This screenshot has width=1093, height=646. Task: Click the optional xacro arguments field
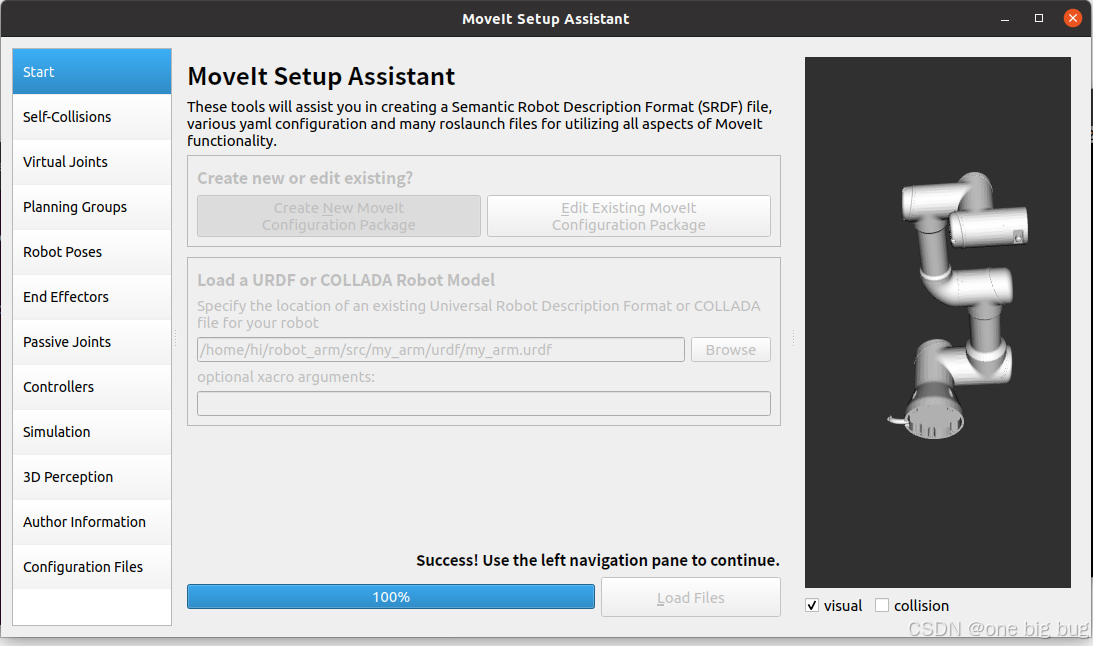(484, 403)
